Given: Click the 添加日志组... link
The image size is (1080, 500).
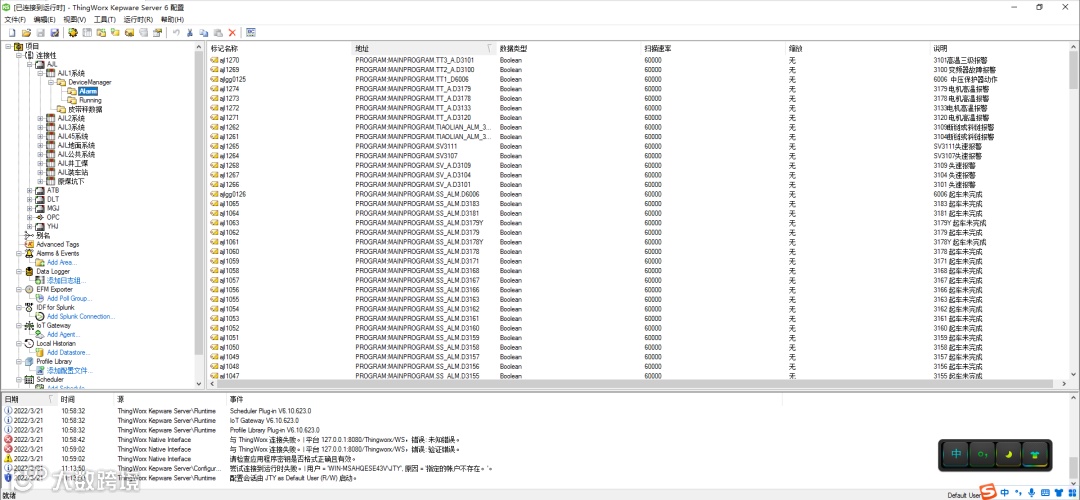Looking at the screenshot, I should point(65,280).
